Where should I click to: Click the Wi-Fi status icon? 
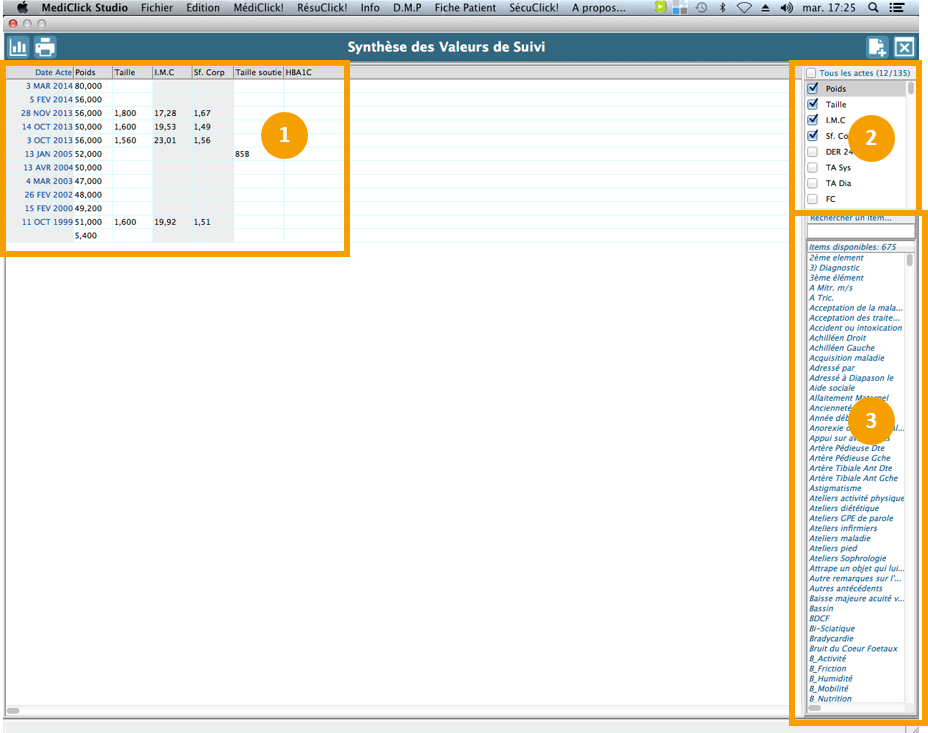[x=743, y=7]
